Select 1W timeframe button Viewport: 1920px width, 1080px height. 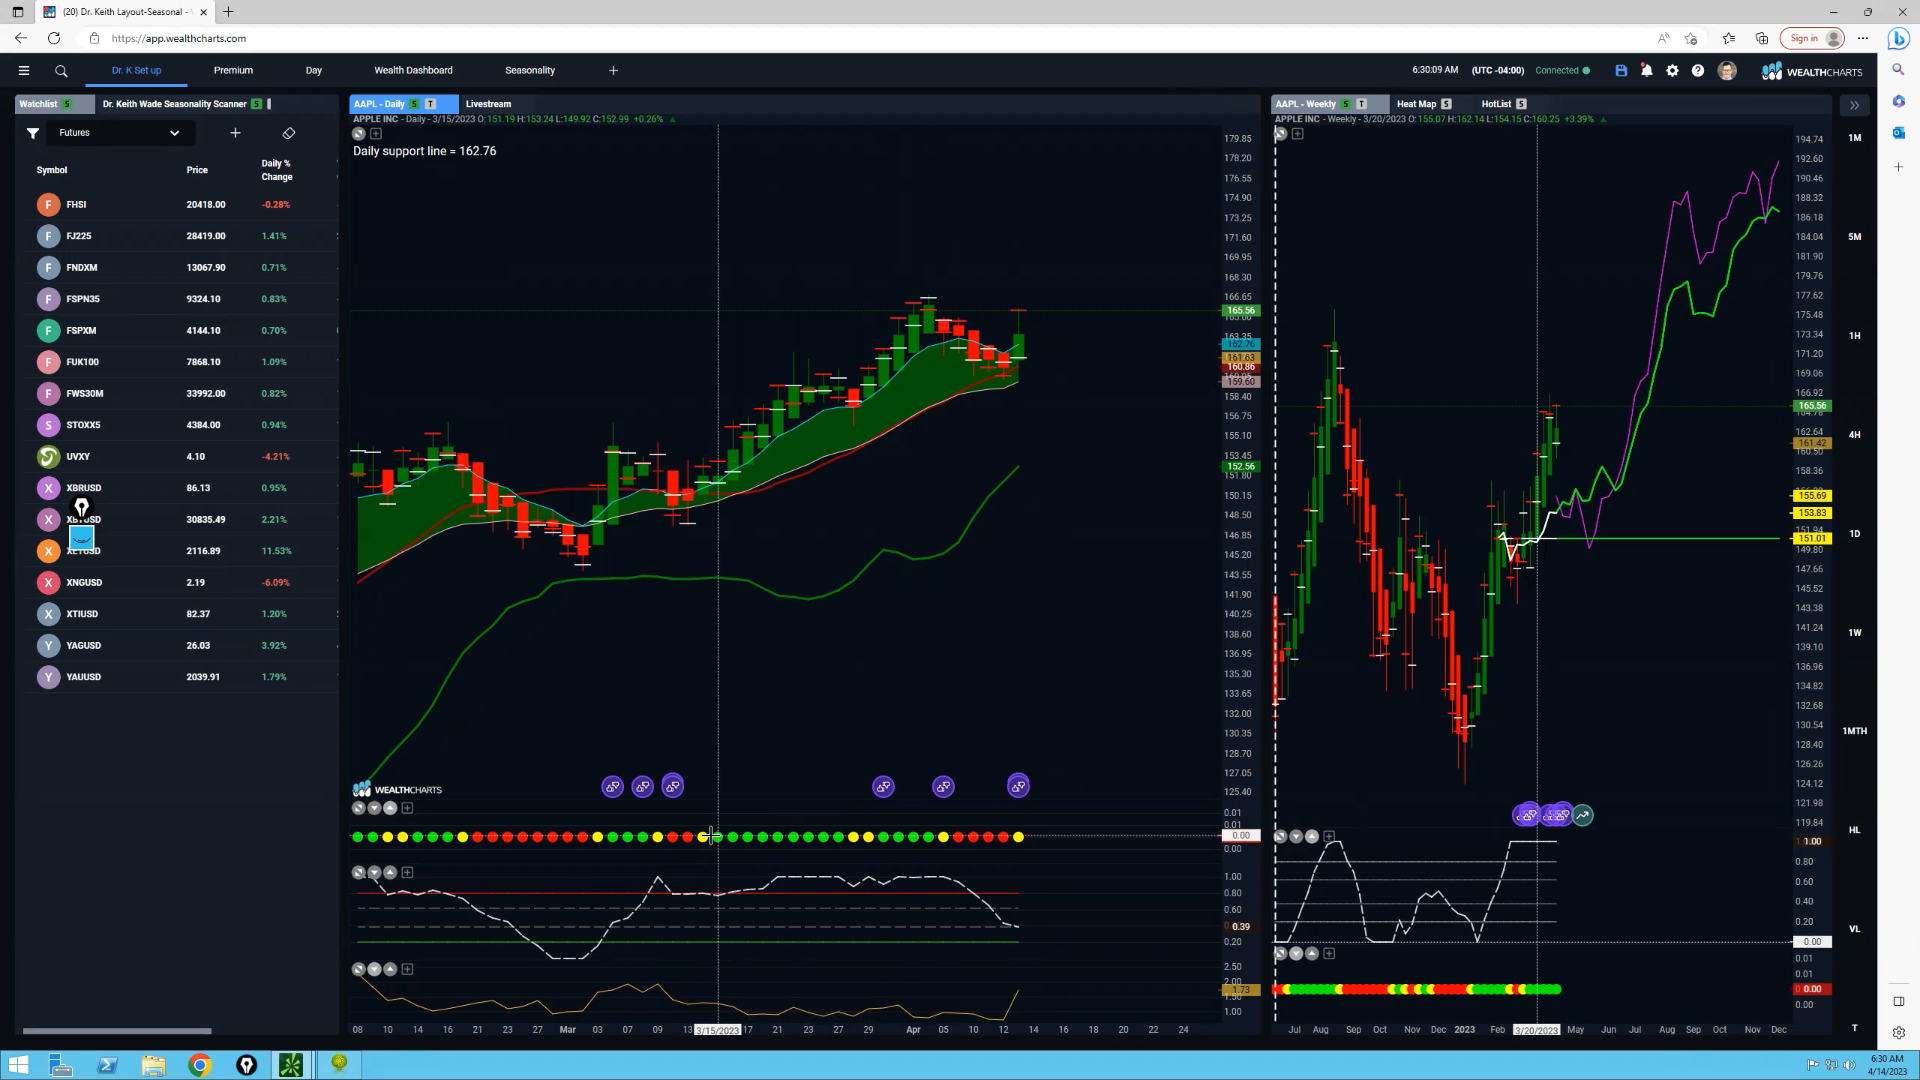click(1855, 633)
